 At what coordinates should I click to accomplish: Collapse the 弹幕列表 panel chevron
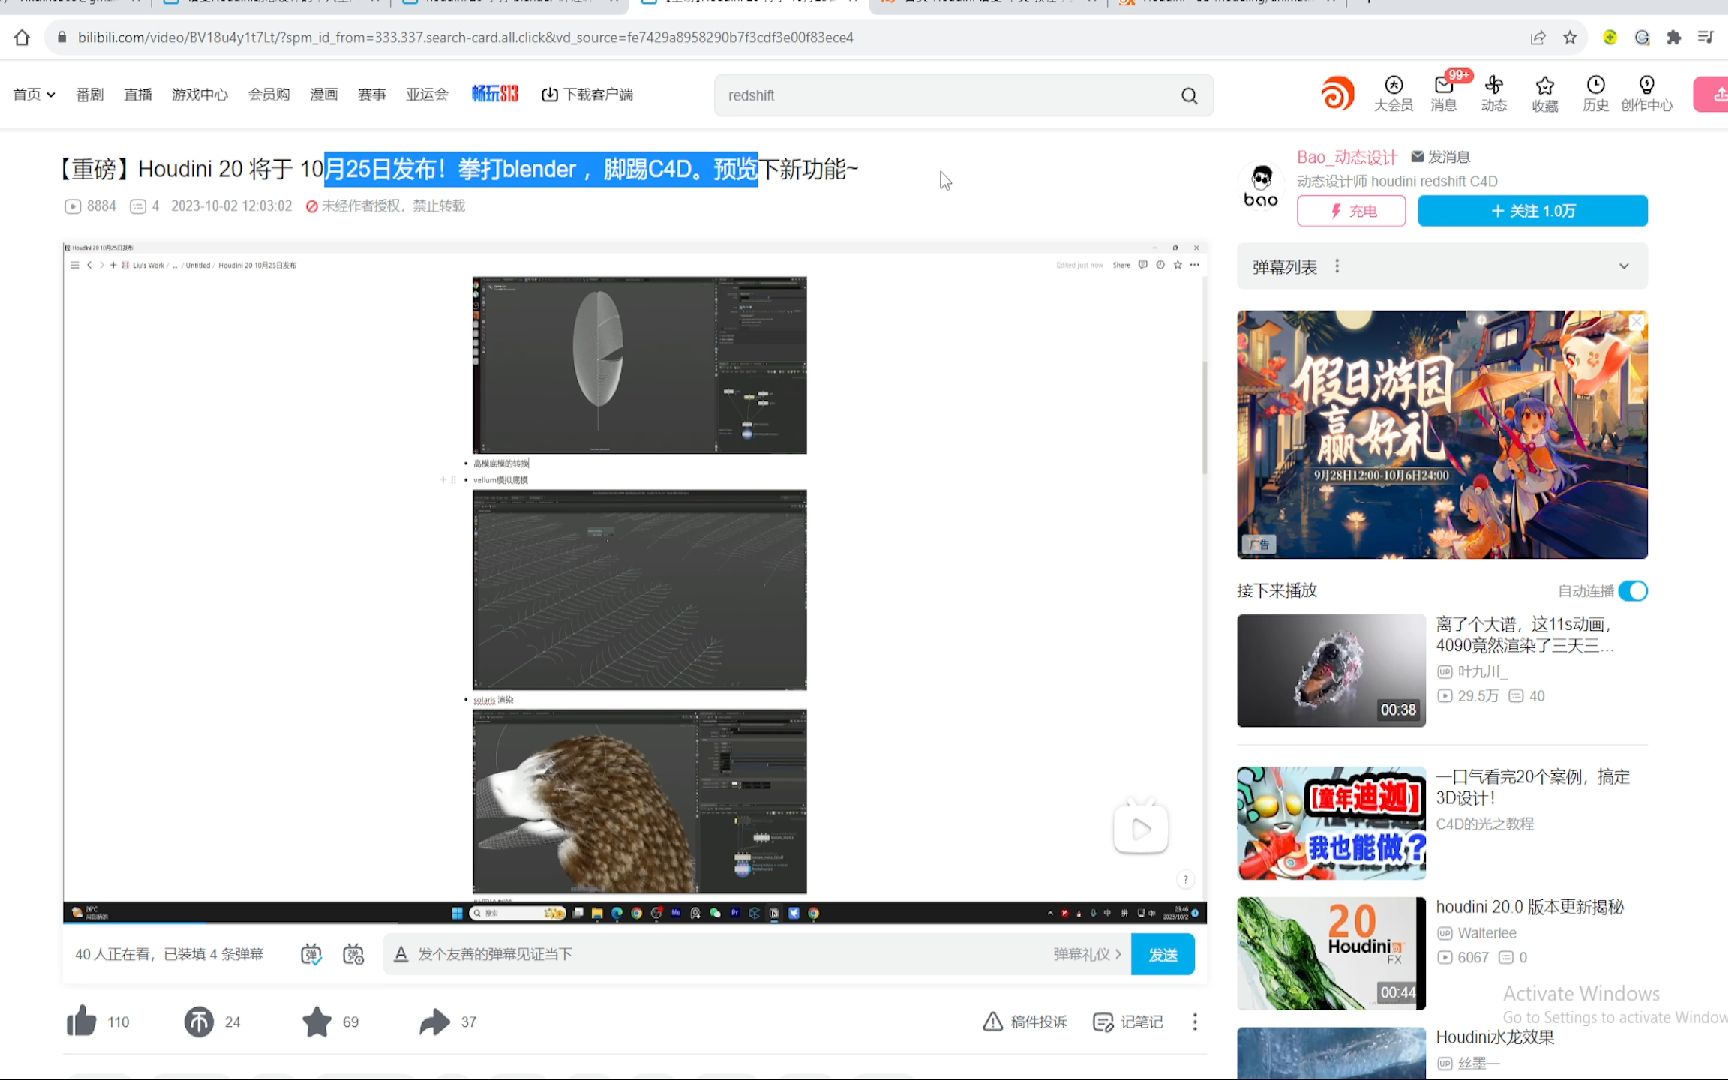click(x=1623, y=266)
